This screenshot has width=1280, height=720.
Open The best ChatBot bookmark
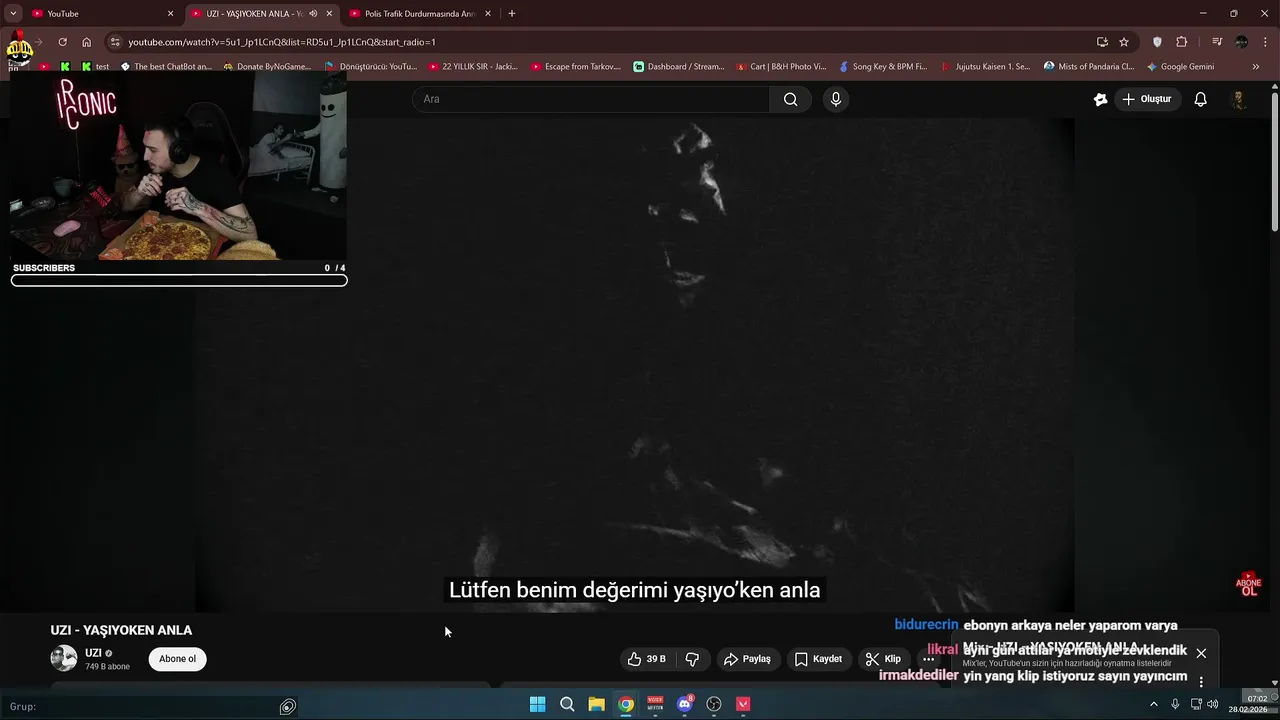tap(166, 67)
